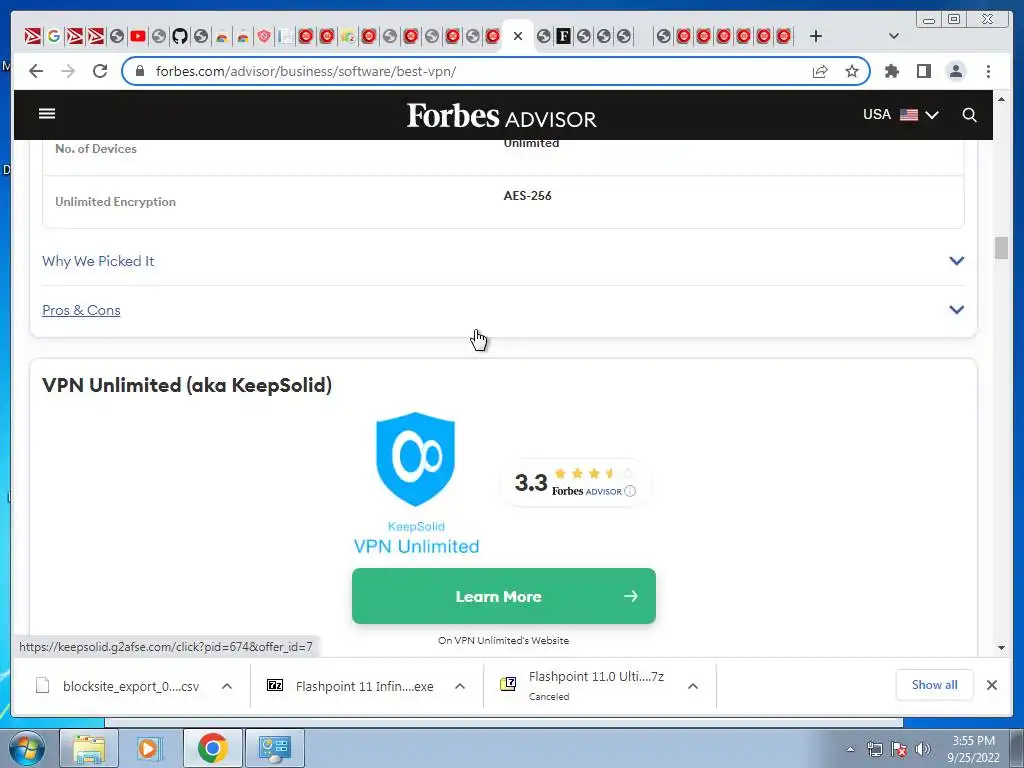The width and height of the screenshot is (1024, 768).
Task: View site information via the padlock icon
Action: (139, 71)
